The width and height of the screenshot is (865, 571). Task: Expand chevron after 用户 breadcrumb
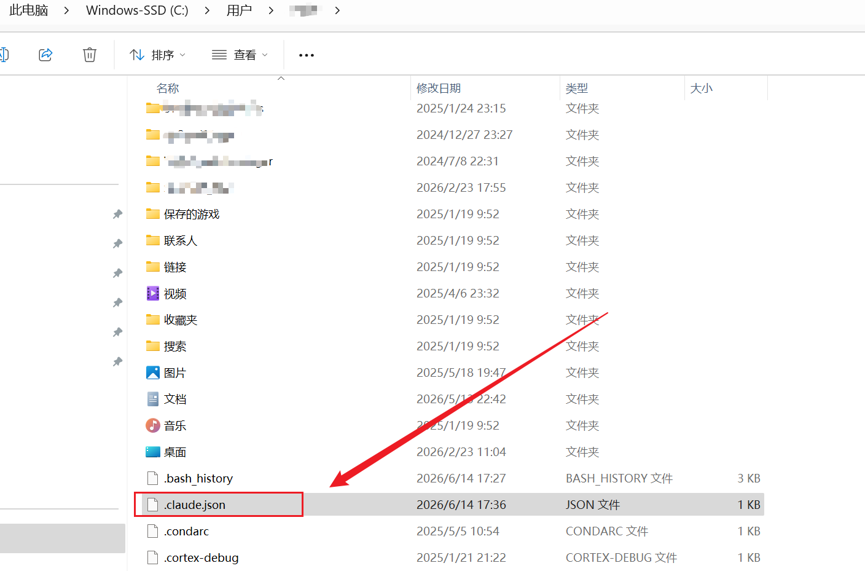270,10
